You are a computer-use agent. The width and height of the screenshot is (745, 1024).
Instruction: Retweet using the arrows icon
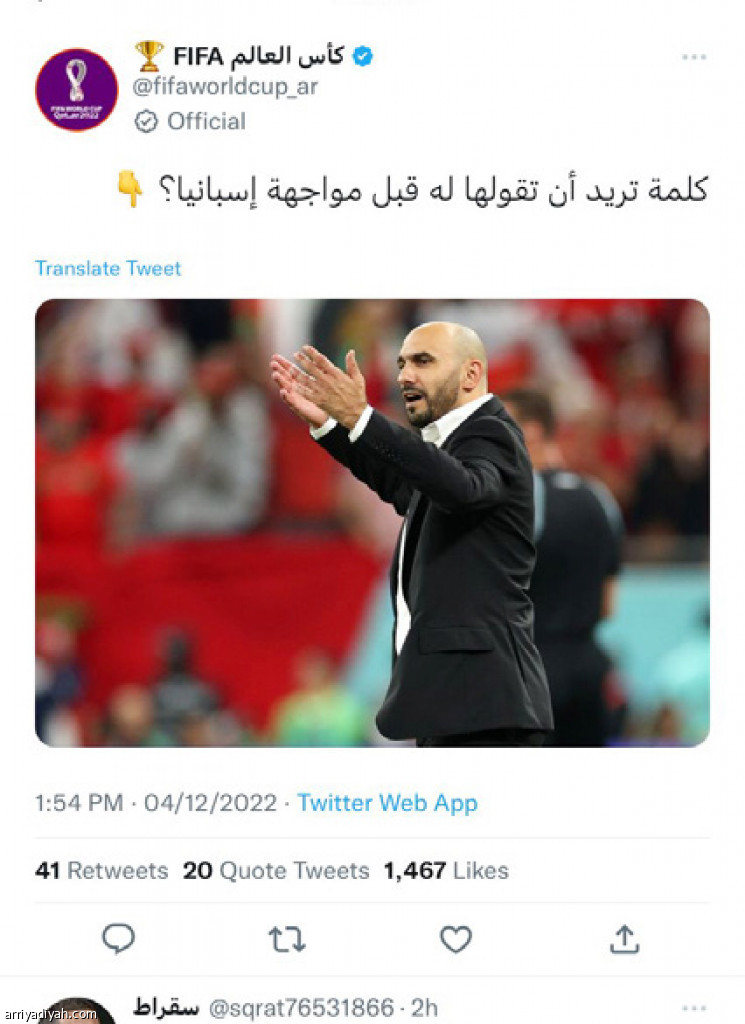tap(287, 940)
